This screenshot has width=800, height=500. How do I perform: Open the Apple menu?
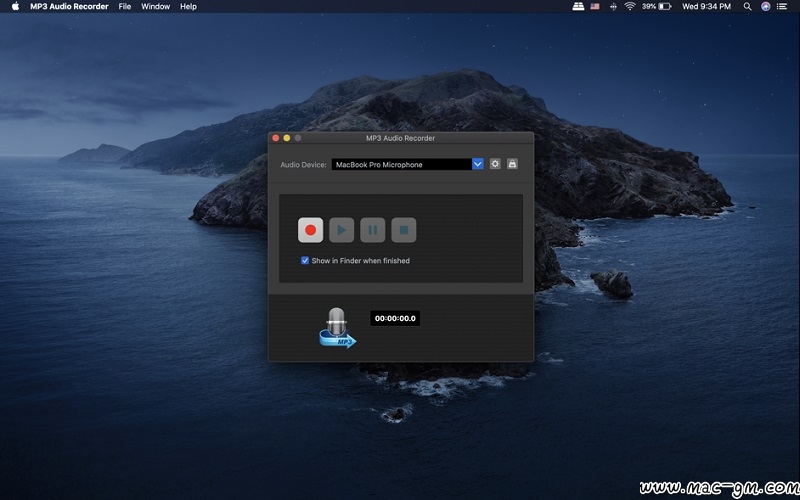15,7
